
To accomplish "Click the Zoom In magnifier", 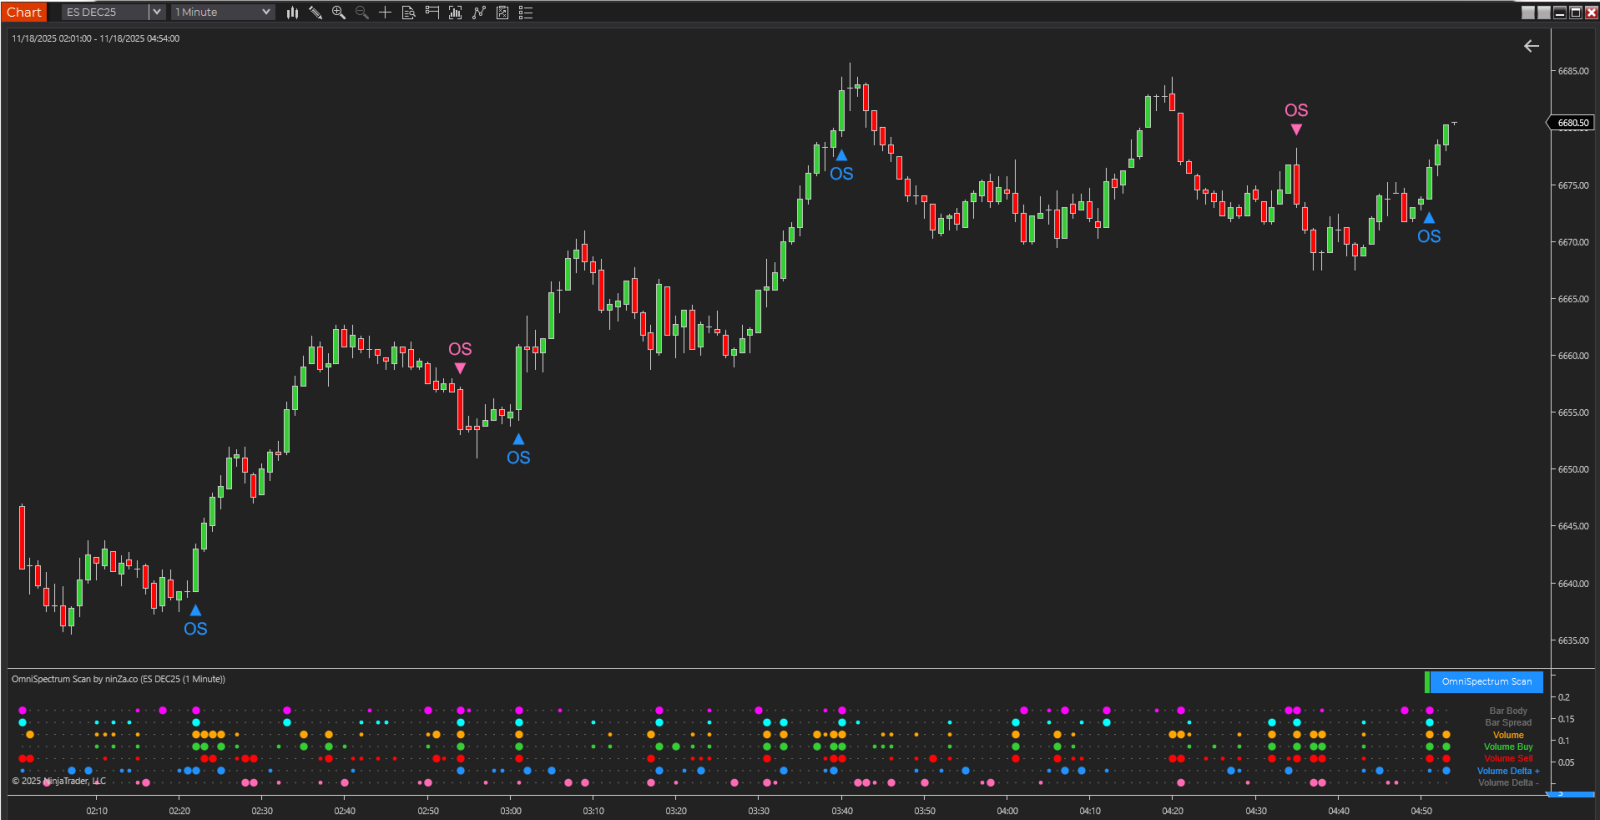I will click(x=339, y=12).
